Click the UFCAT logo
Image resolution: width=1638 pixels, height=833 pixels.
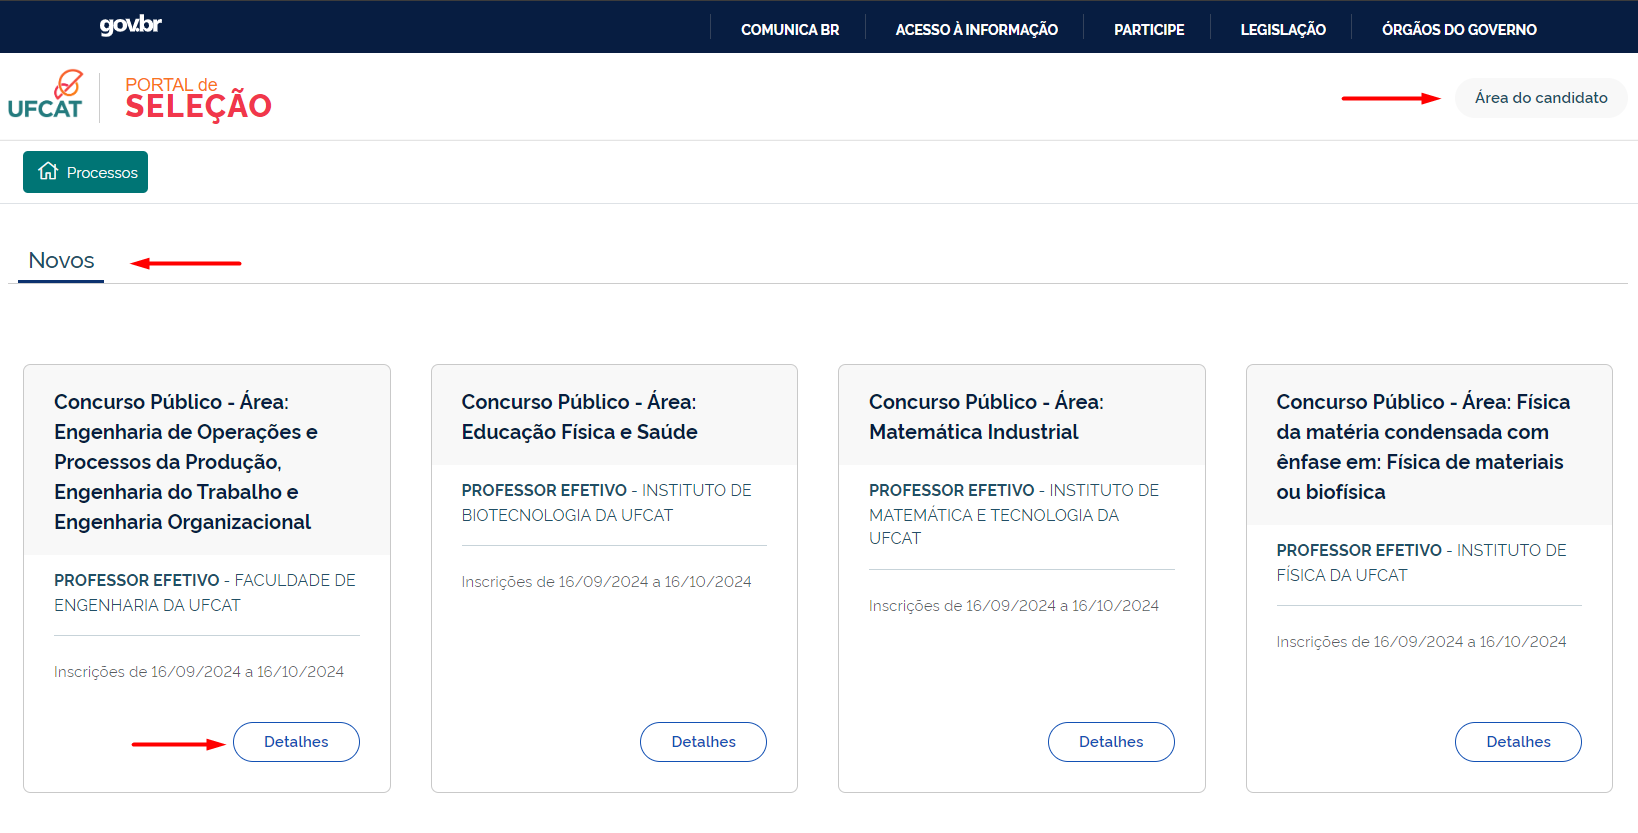click(45, 95)
